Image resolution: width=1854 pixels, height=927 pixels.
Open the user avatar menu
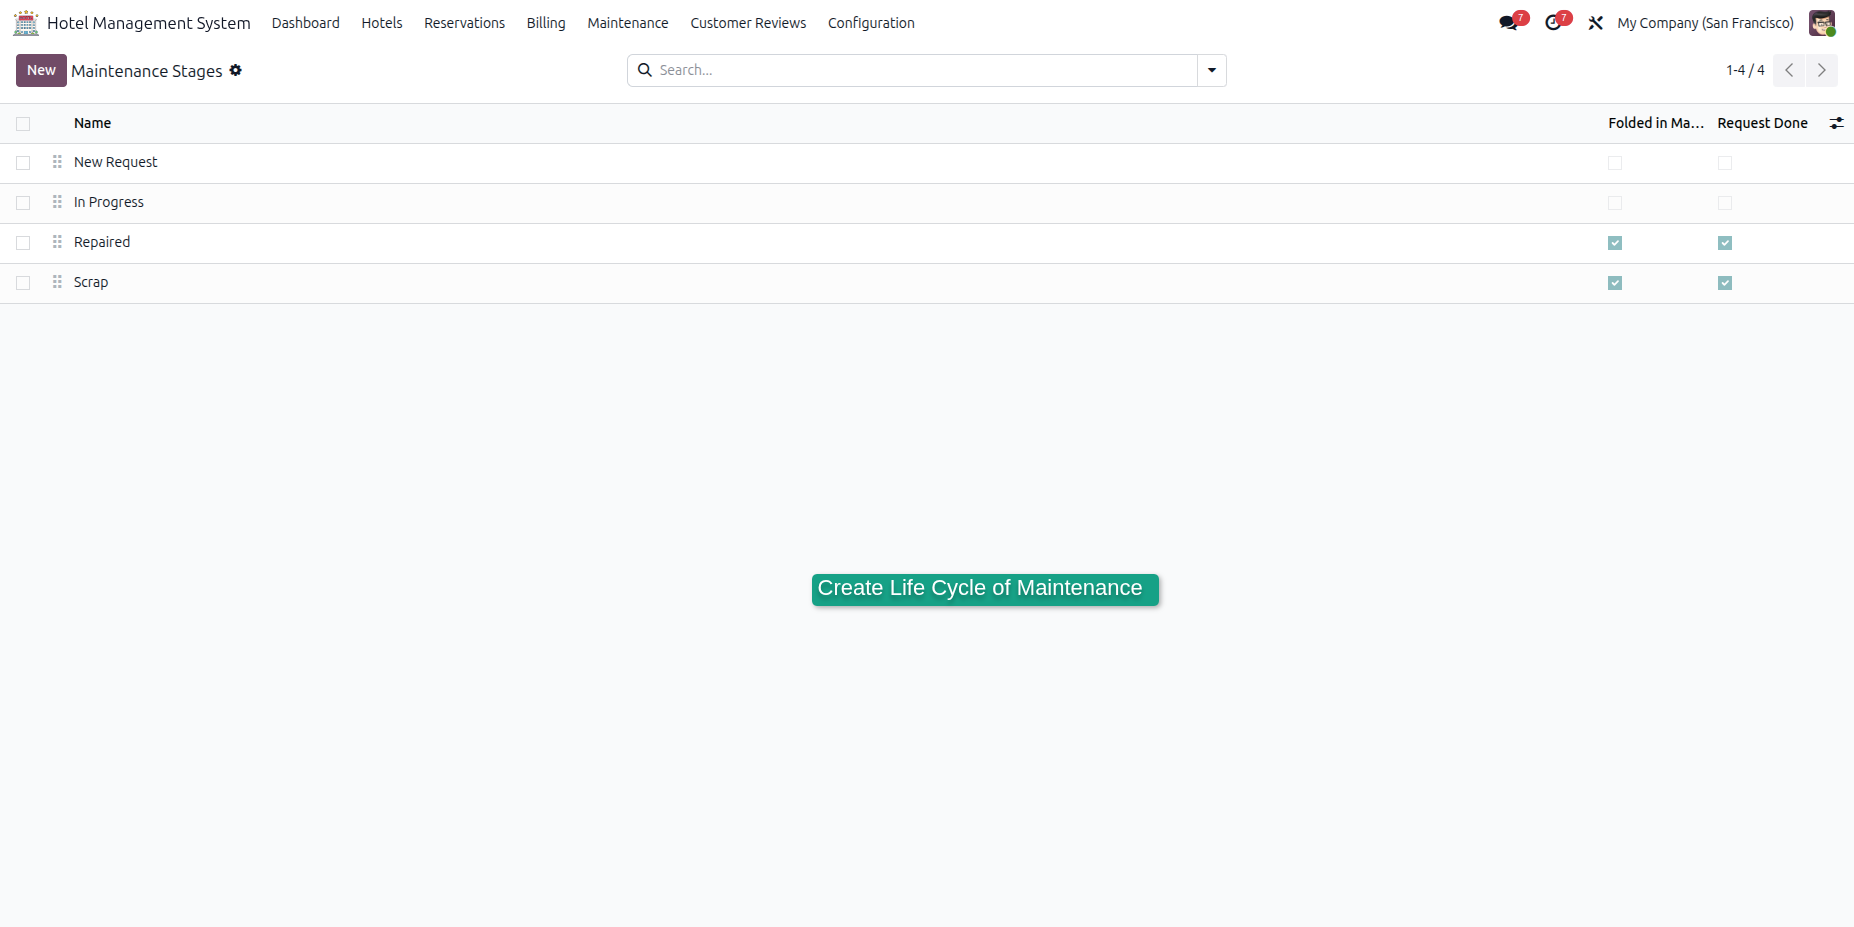(x=1822, y=22)
